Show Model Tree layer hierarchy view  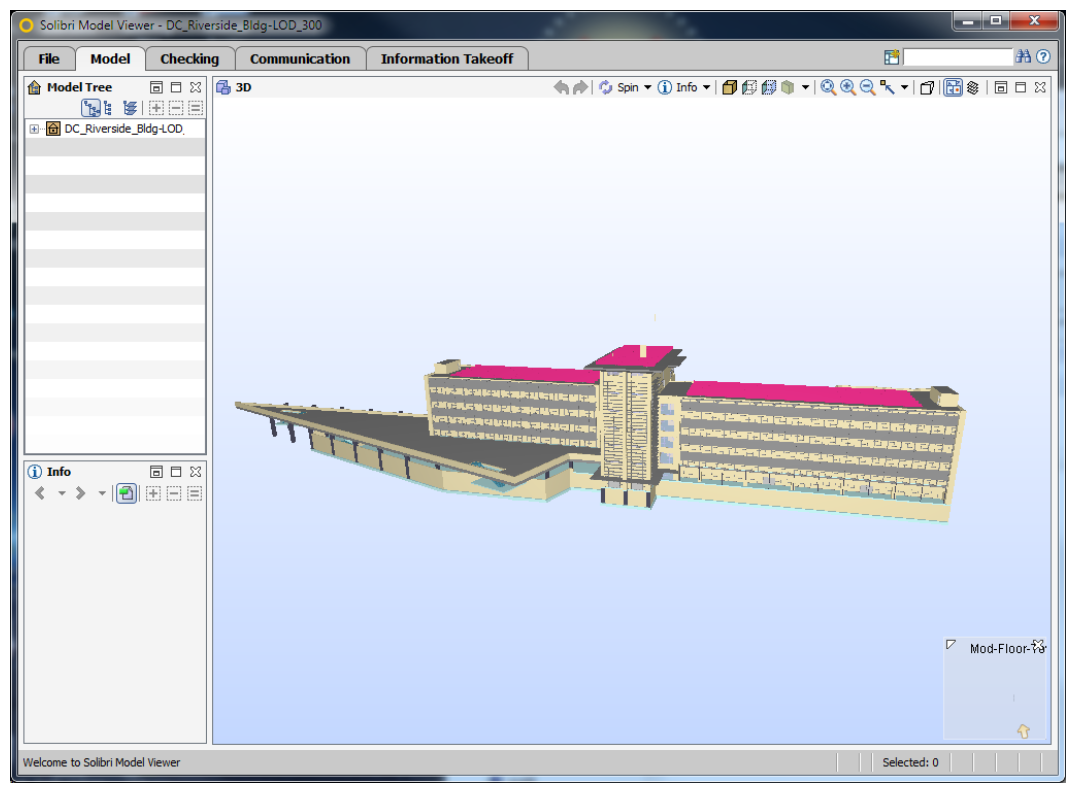point(129,108)
